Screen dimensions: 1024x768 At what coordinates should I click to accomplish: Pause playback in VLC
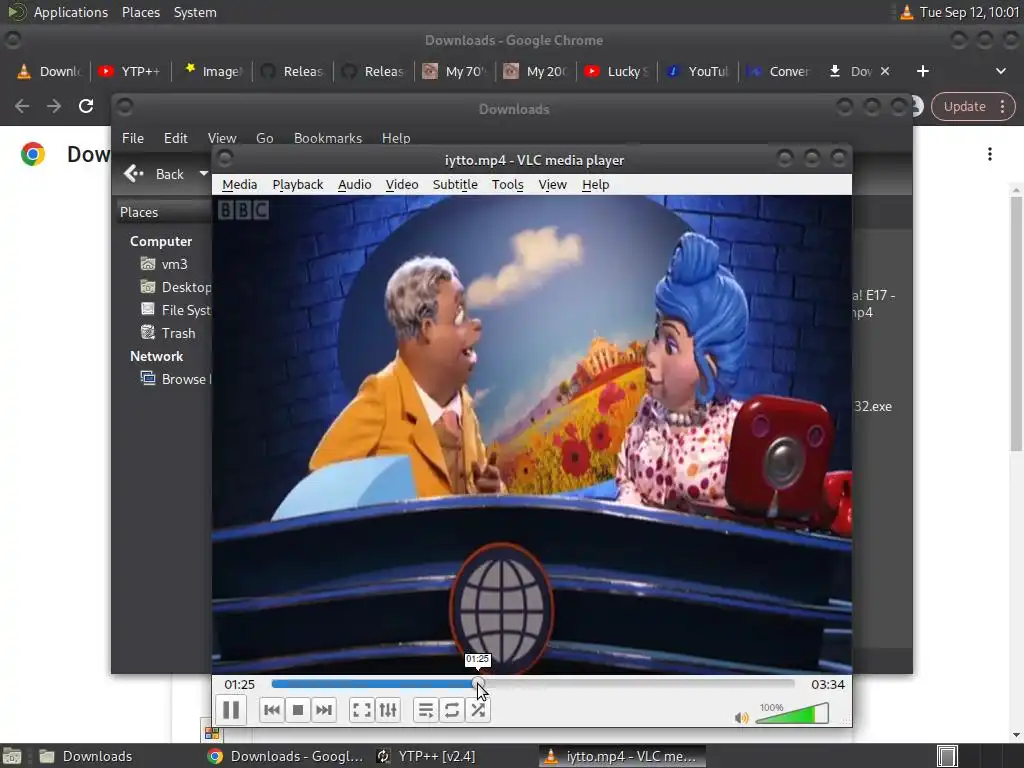231,710
